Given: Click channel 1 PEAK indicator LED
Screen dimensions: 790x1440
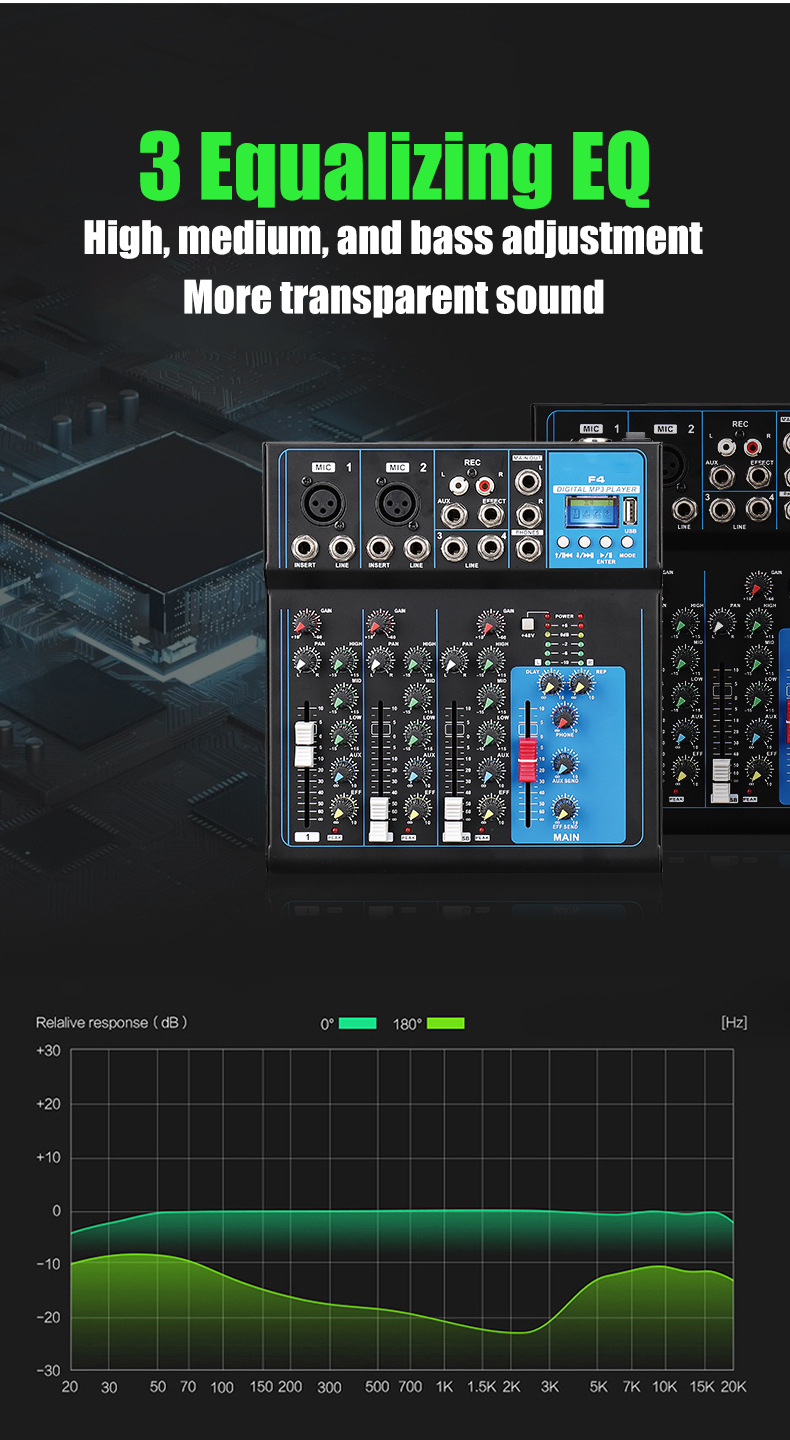Looking at the screenshot, I should [335, 830].
